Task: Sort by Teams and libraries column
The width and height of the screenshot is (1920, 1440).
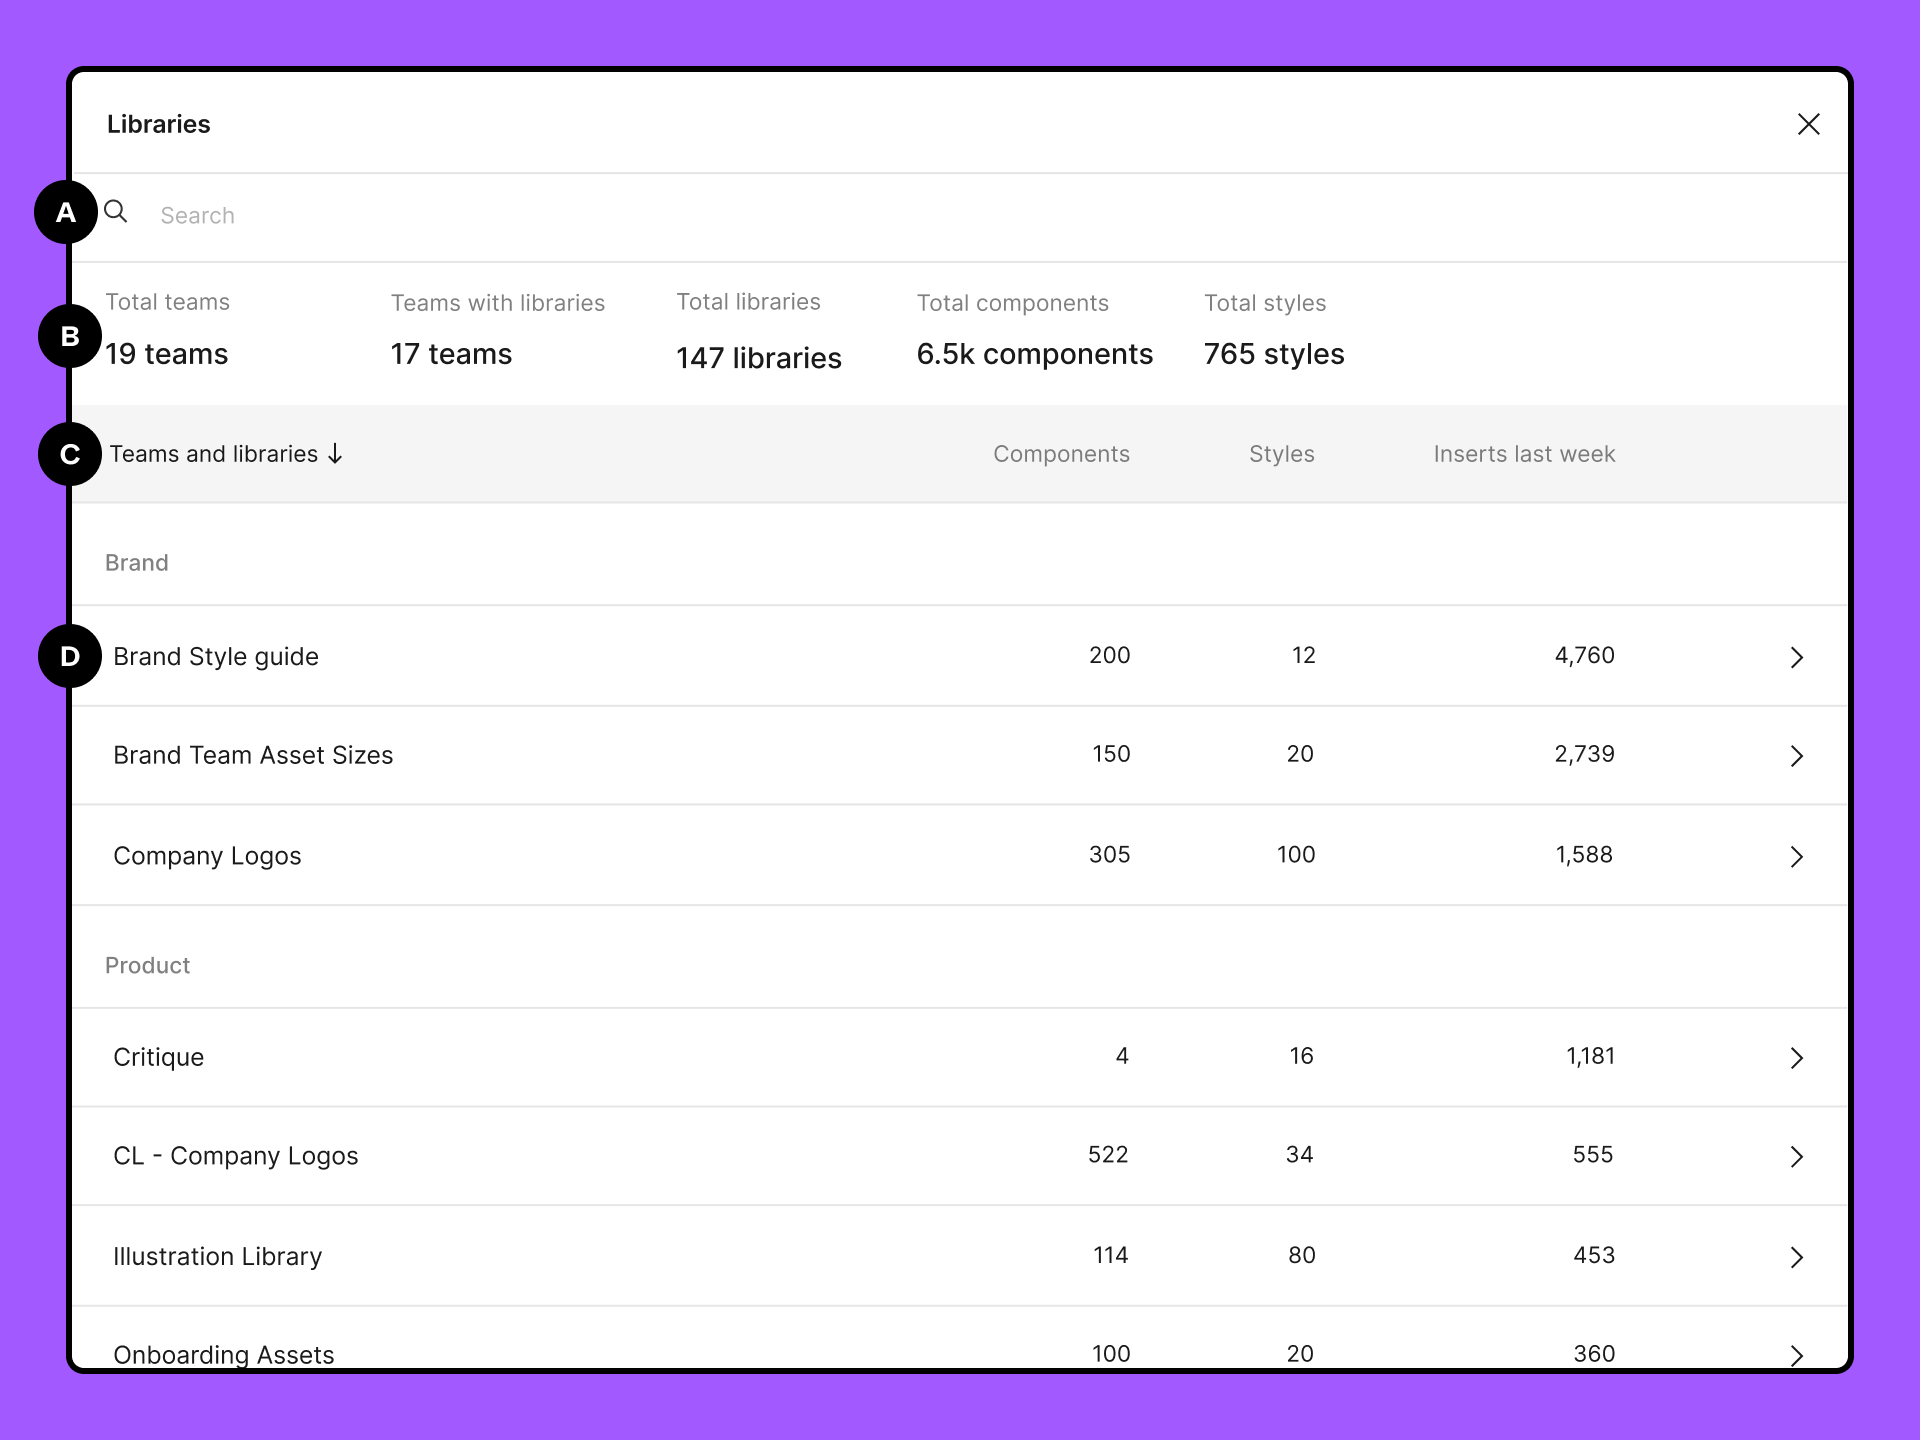Action: click(226, 454)
